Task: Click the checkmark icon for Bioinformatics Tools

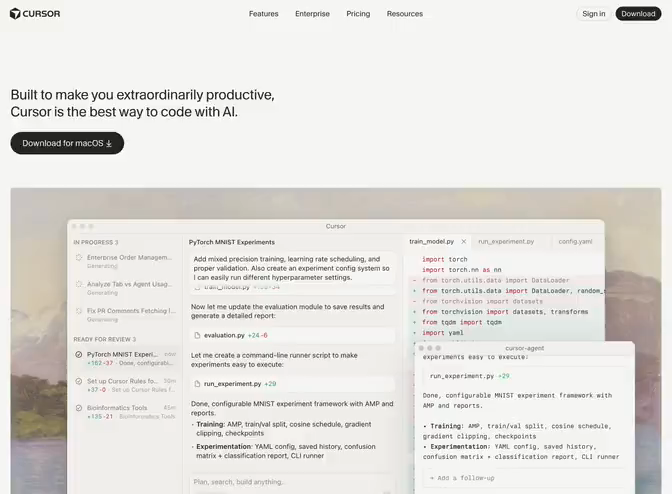Action: tap(79, 408)
